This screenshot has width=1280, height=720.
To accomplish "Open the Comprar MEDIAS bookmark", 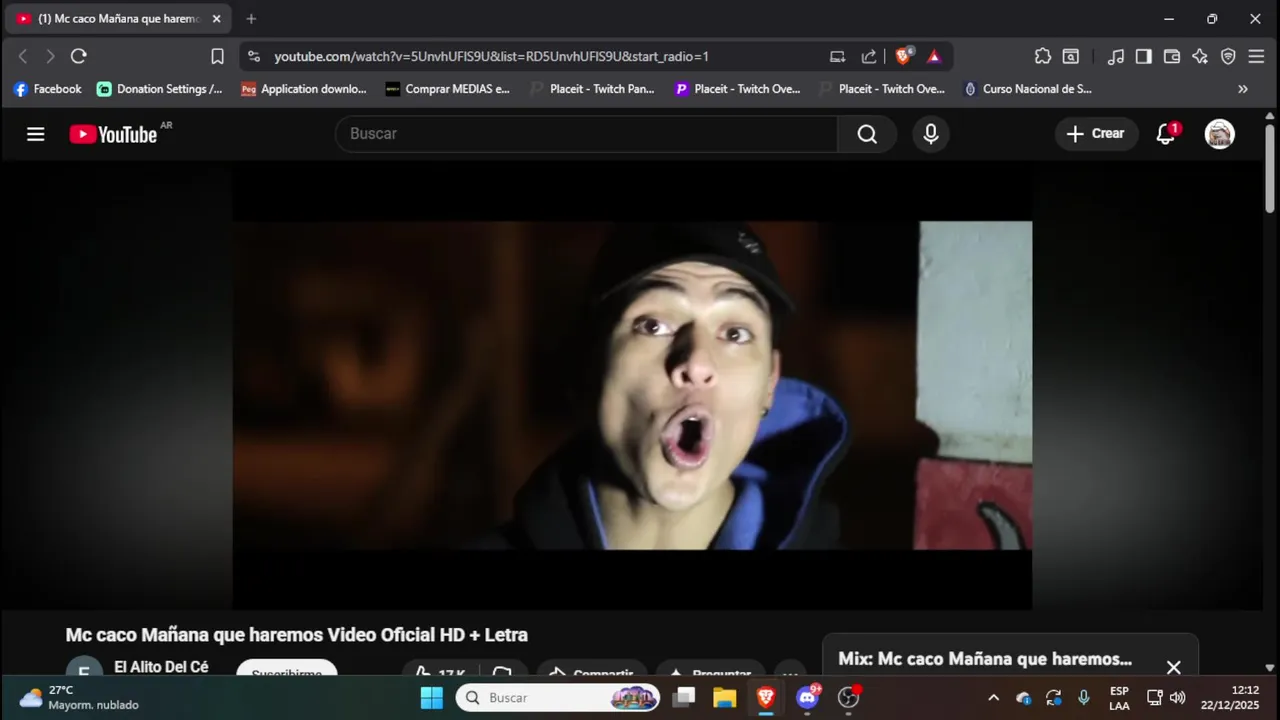I will (448, 89).
